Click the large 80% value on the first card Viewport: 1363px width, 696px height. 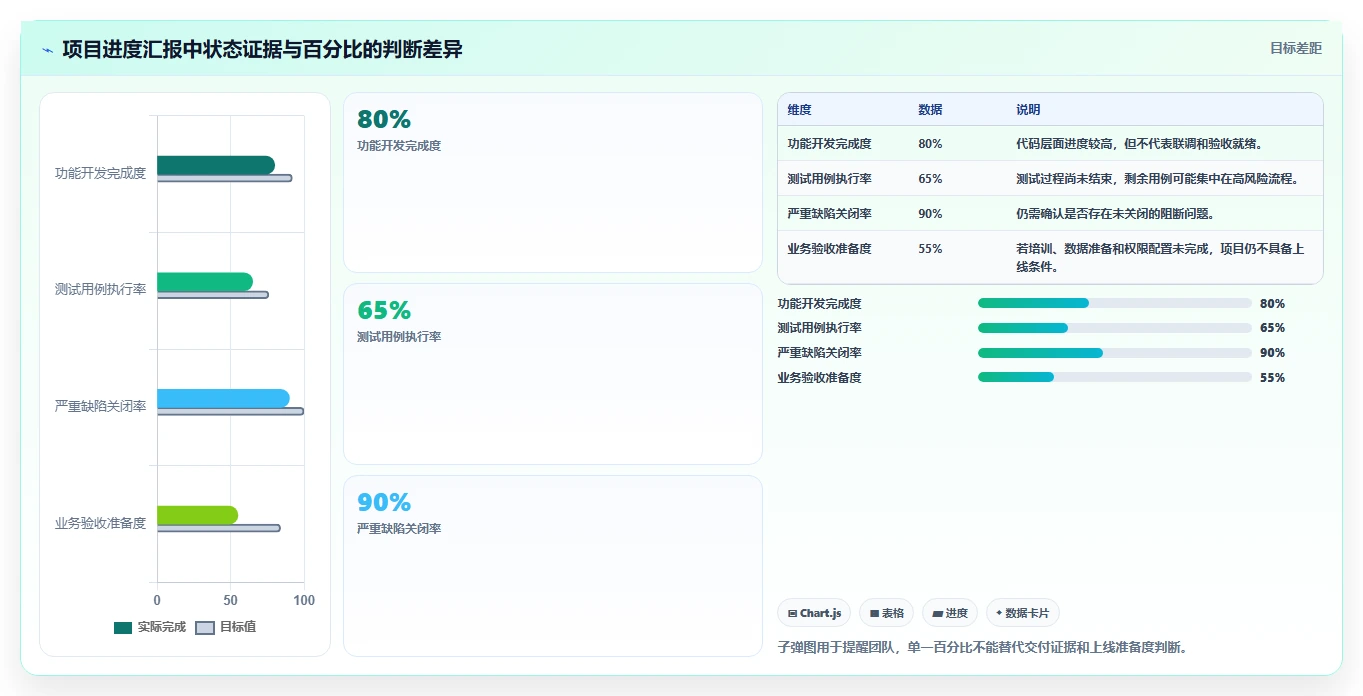384,119
